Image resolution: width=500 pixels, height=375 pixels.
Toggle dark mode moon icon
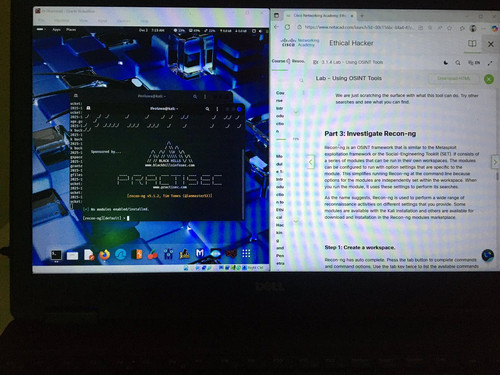point(446,62)
